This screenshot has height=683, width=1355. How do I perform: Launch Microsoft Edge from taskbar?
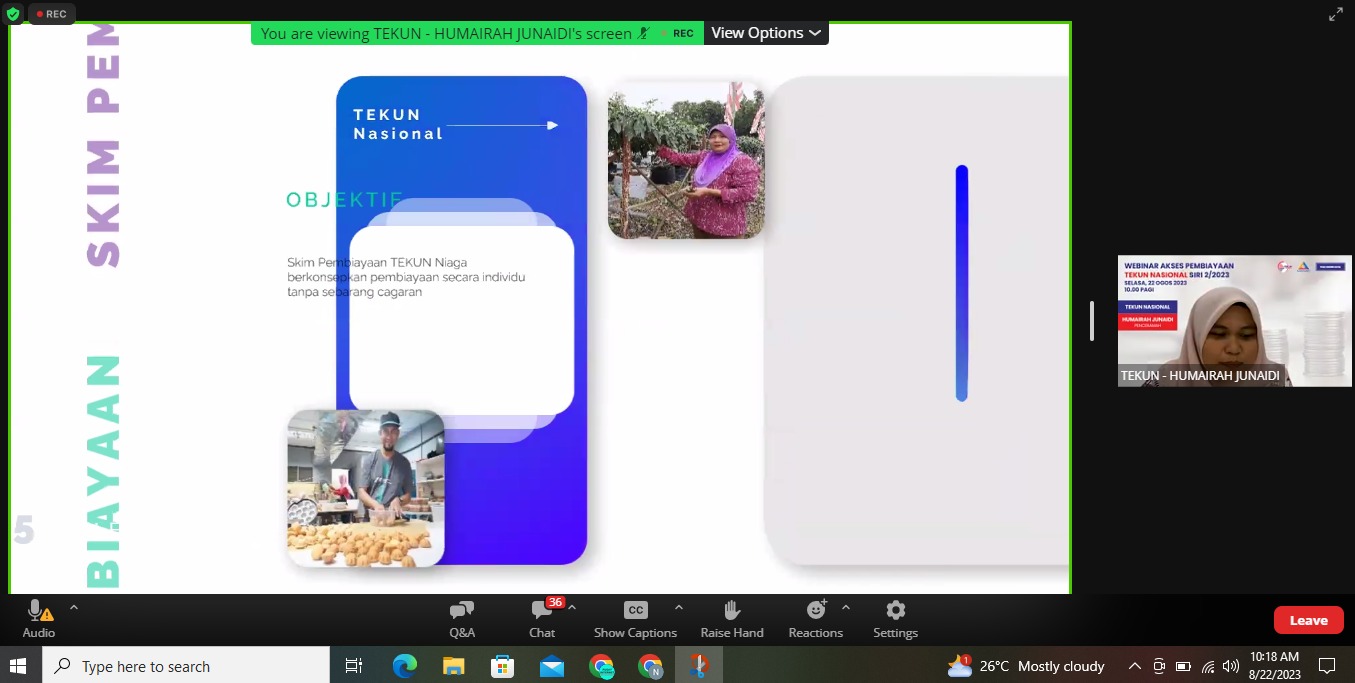point(404,665)
